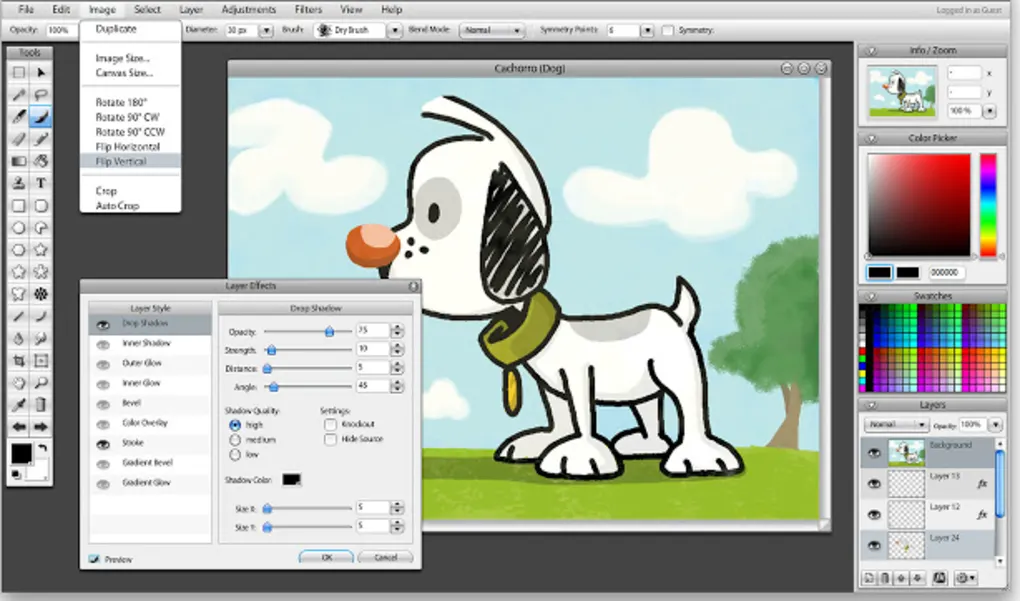Create a new layer in Layers panel
Screen dimensions: 1020x601
click(x=868, y=578)
